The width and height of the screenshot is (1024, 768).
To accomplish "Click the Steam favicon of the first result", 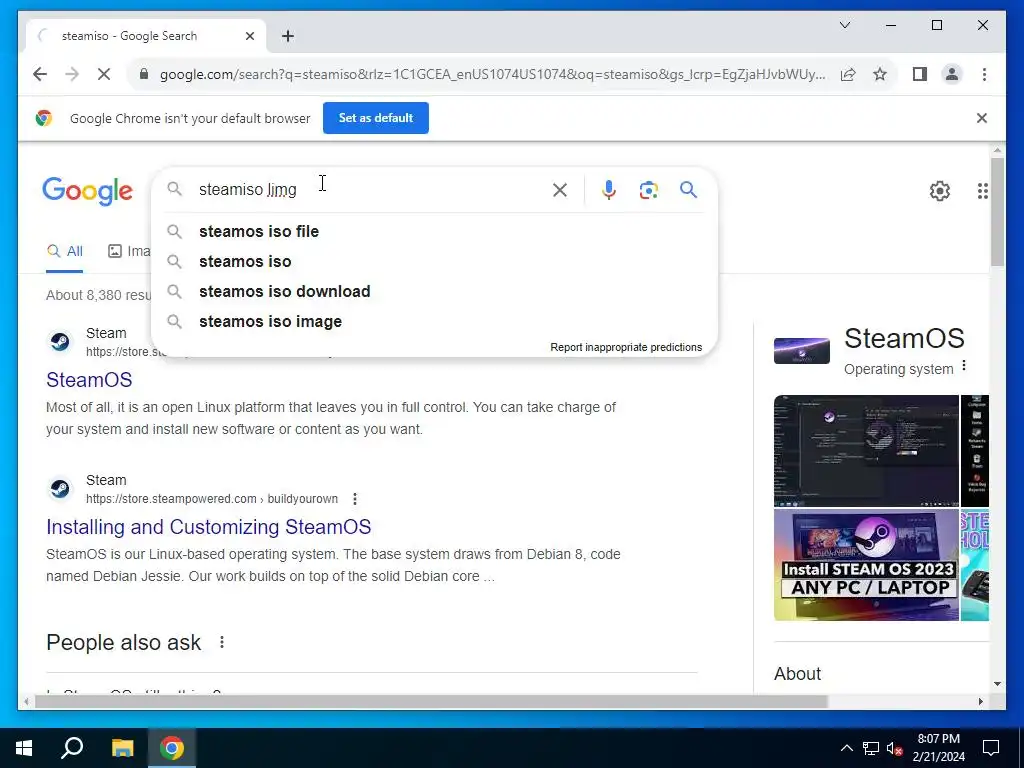I will pos(59,342).
